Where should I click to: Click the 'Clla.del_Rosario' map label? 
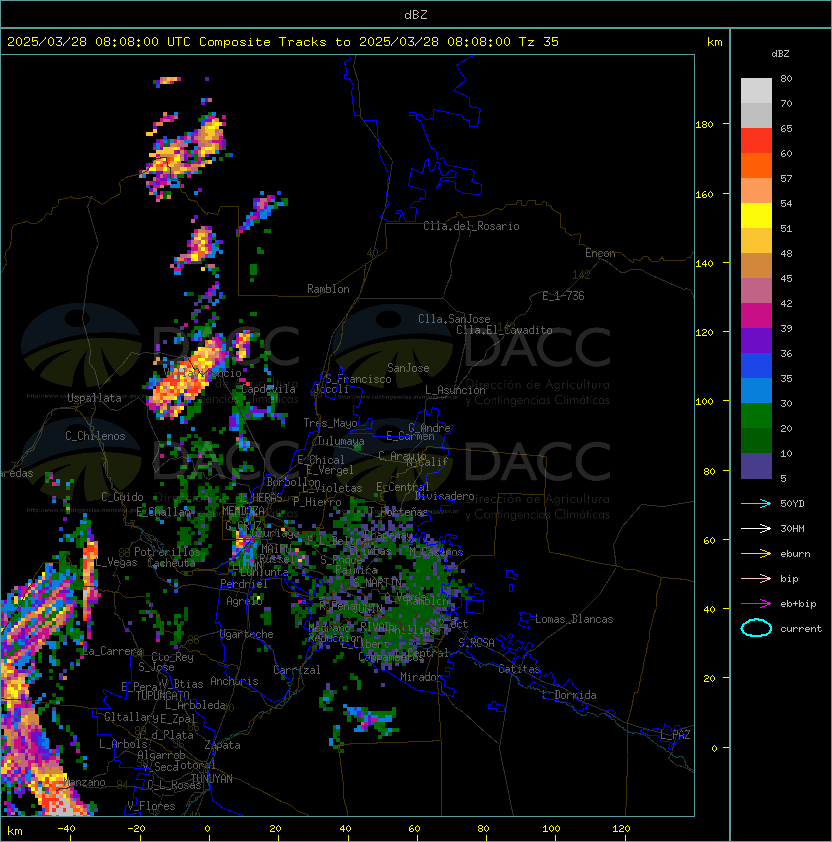coord(471,226)
